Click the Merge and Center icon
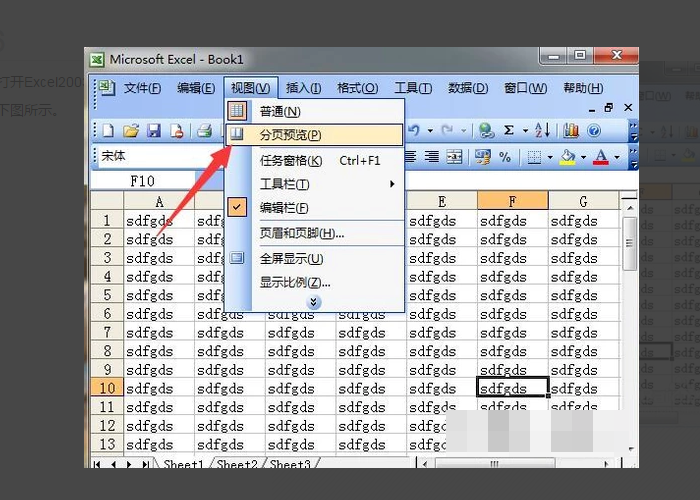Viewport: 700px width, 500px height. point(454,157)
